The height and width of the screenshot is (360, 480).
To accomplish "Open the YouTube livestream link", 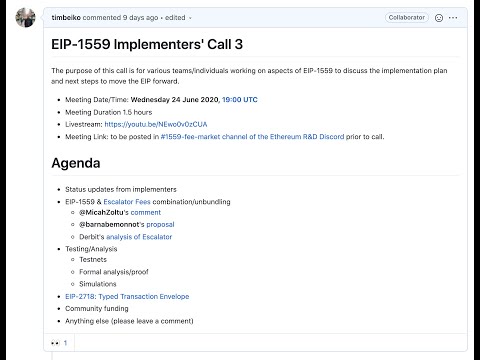I will tap(156, 124).
